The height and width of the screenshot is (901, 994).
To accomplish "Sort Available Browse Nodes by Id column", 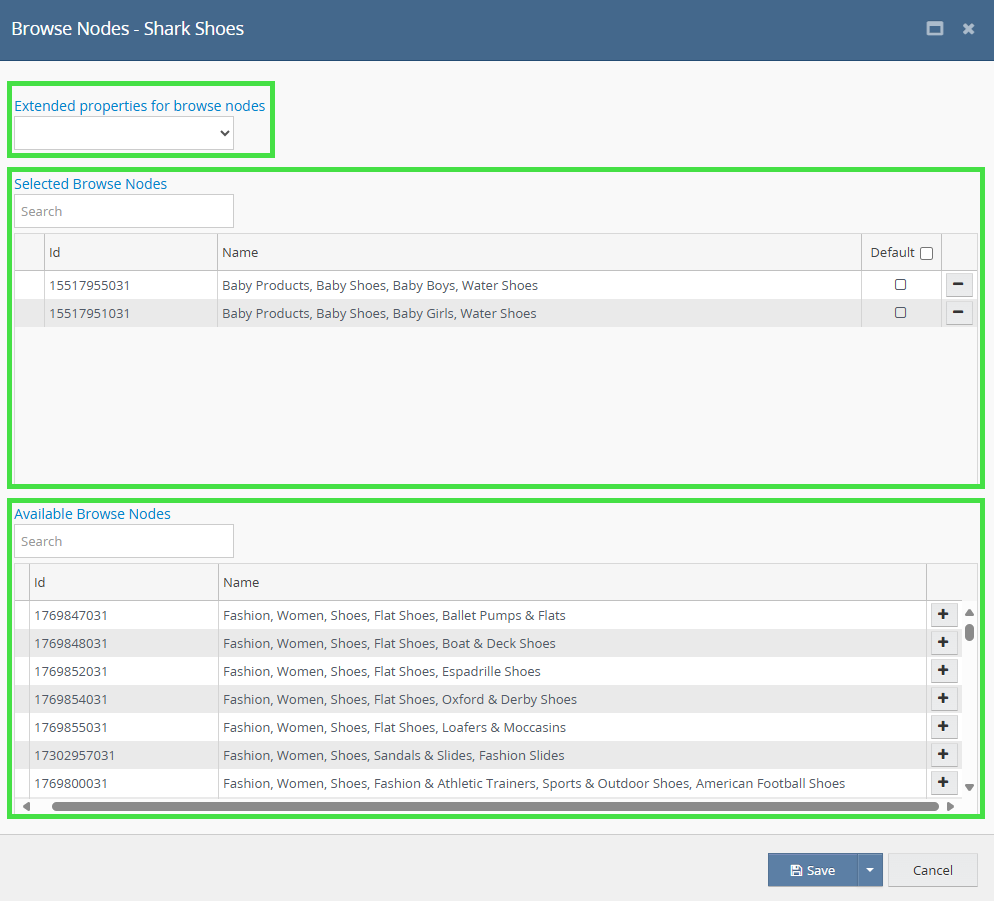I will point(40,582).
